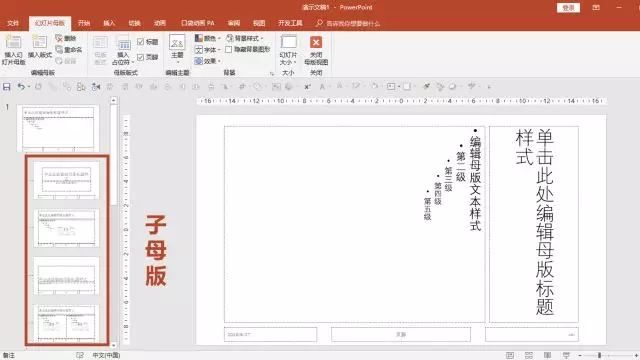Click Save icon in quick access toolbar
This screenshot has width=640, height=360.
coord(7,87)
